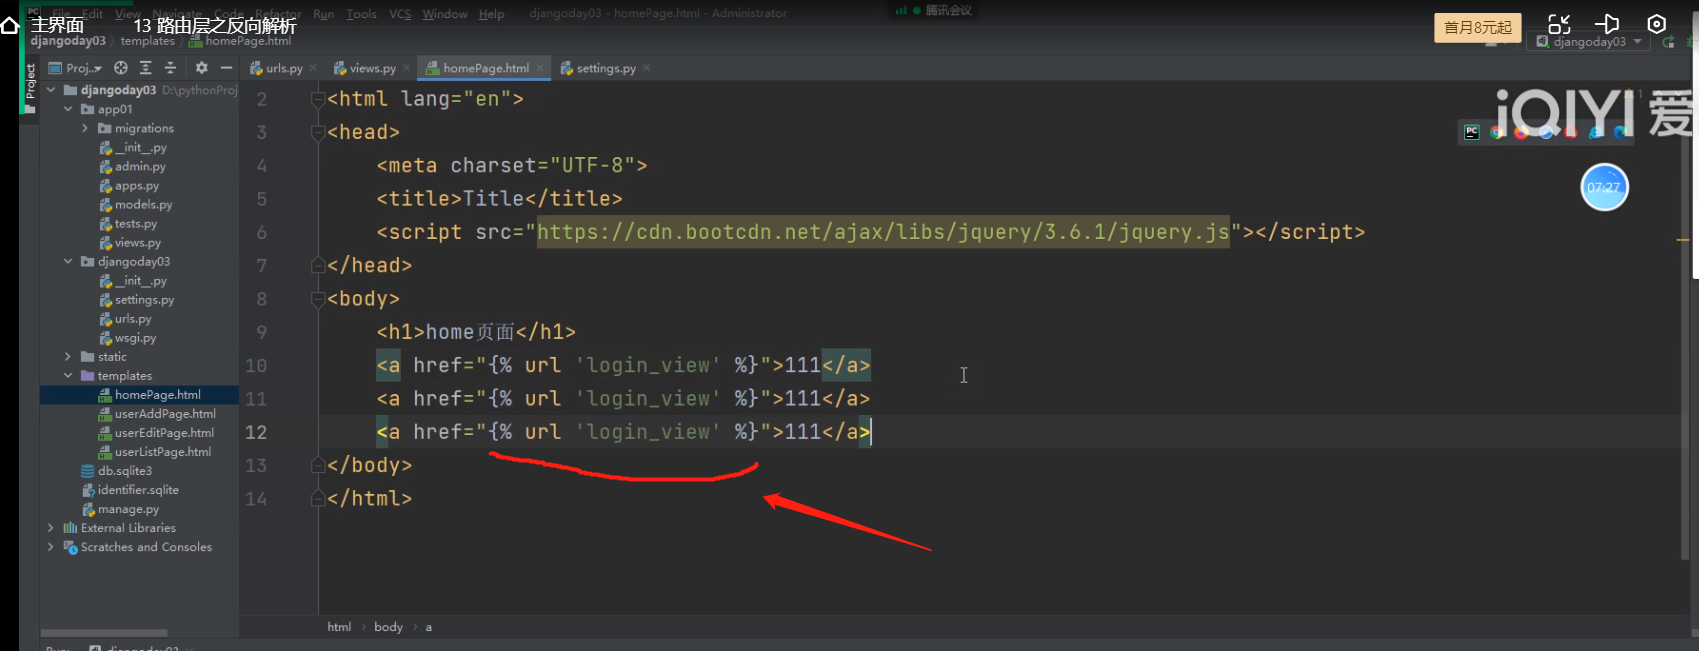Image resolution: width=1699 pixels, height=651 pixels.
Task: Open the video player hexagon settings icon
Action: pyautogui.click(x=1657, y=24)
